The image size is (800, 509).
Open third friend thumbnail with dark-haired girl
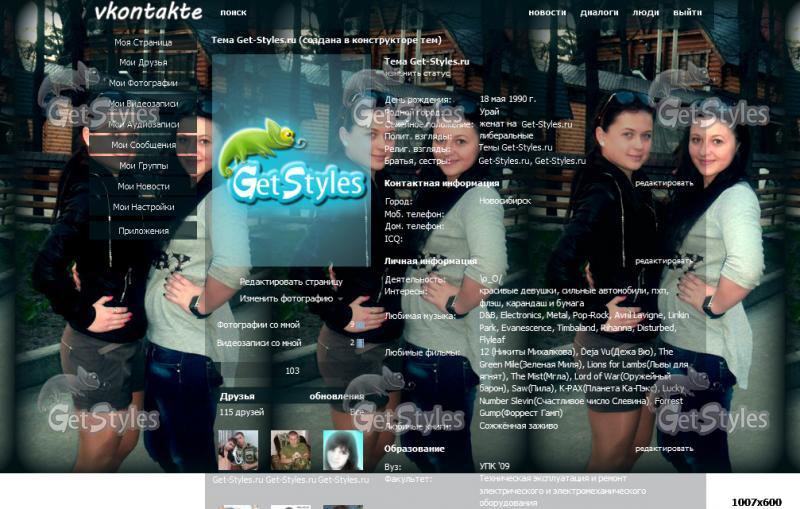pos(342,450)
